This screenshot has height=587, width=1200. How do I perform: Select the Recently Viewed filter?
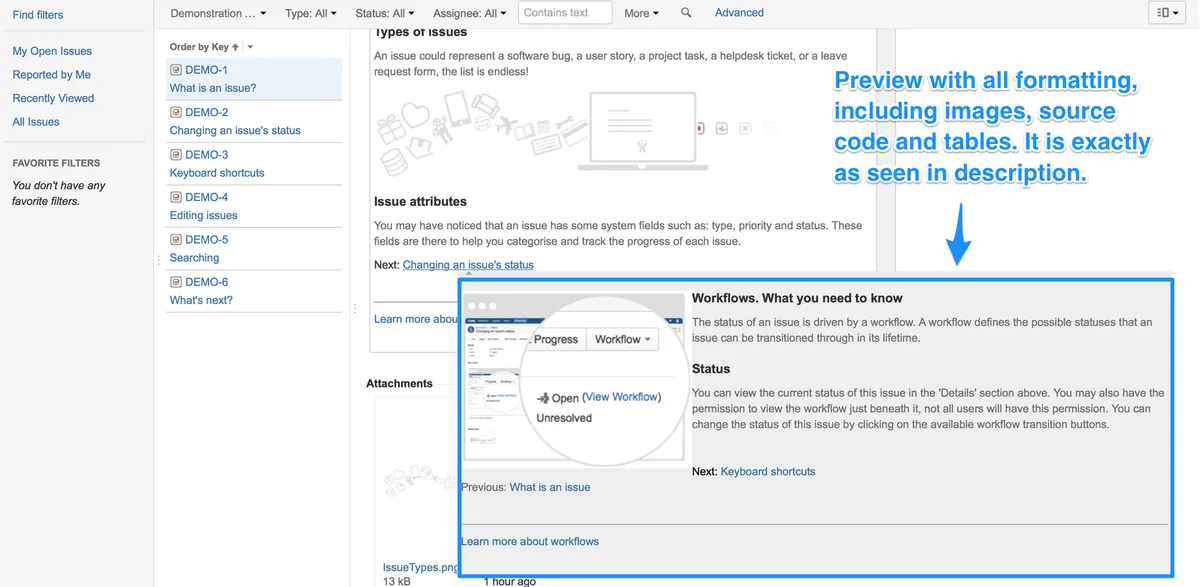[53, 98]
